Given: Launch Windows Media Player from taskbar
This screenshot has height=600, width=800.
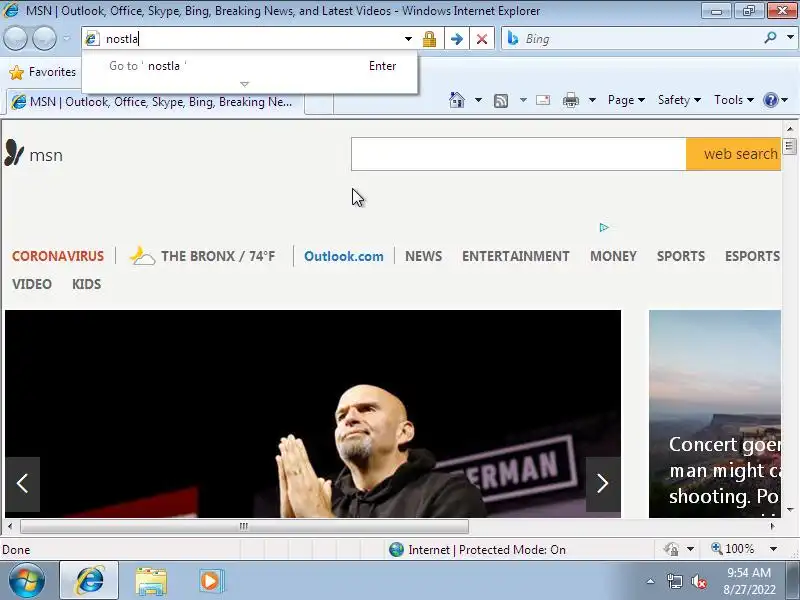Looking at the screenshot, I should pyautogui.click(x=211, y=581).
